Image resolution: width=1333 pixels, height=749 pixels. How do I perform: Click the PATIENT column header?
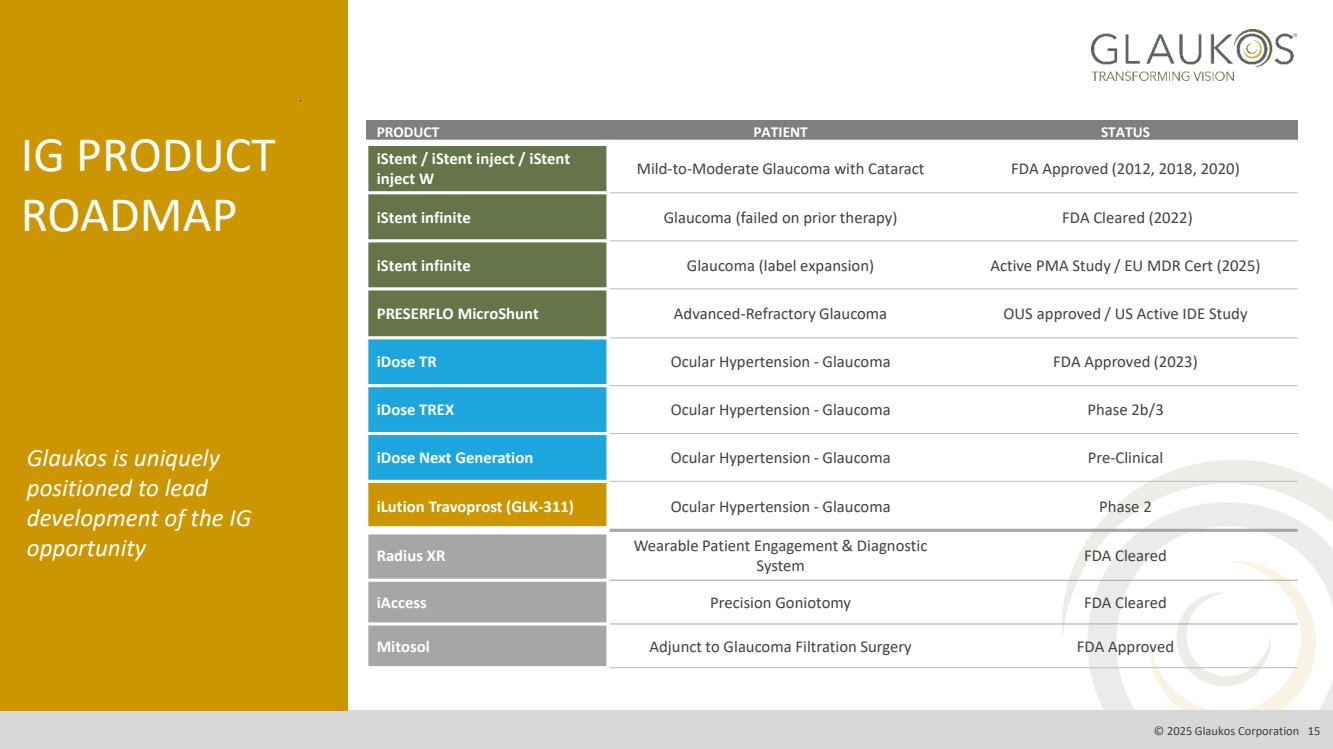click(780, 132)
